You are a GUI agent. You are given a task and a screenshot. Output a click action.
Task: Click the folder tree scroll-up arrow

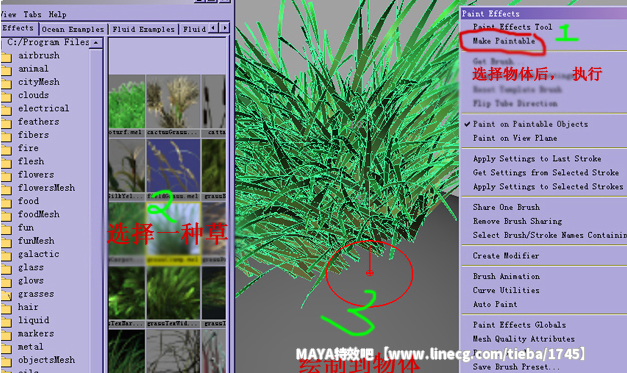96,43
